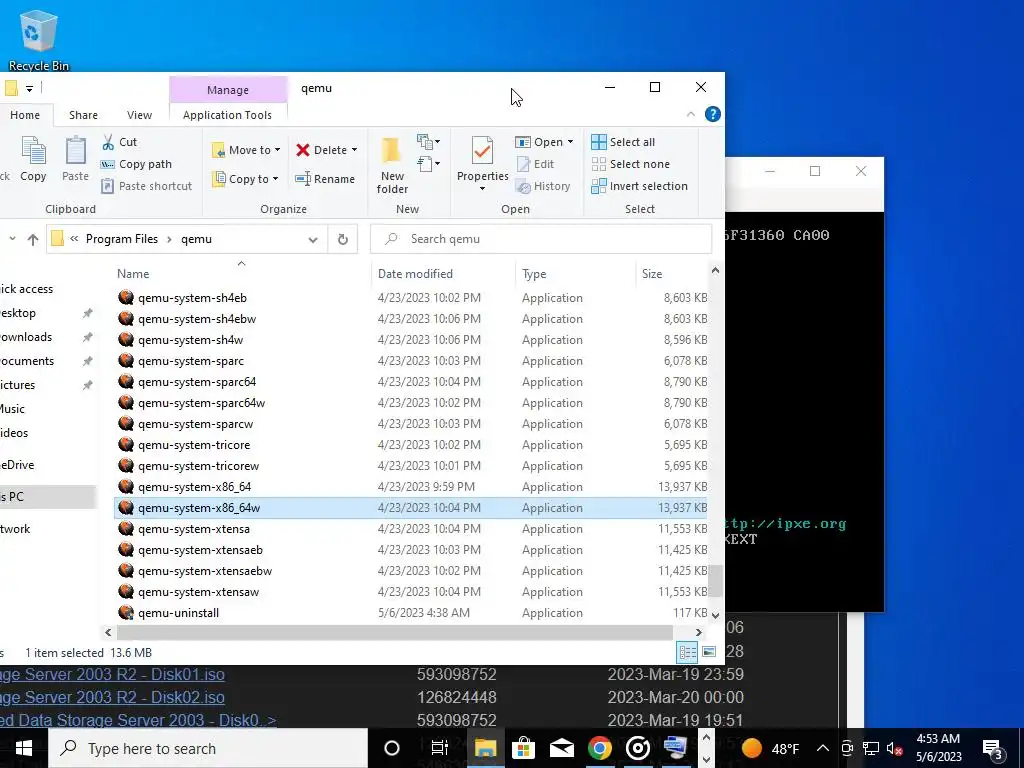The height and width of the screenshot is (768, 1024).
Task: Switch to details view layout icon
Action: pyautogui.click(x=687, y=652)
